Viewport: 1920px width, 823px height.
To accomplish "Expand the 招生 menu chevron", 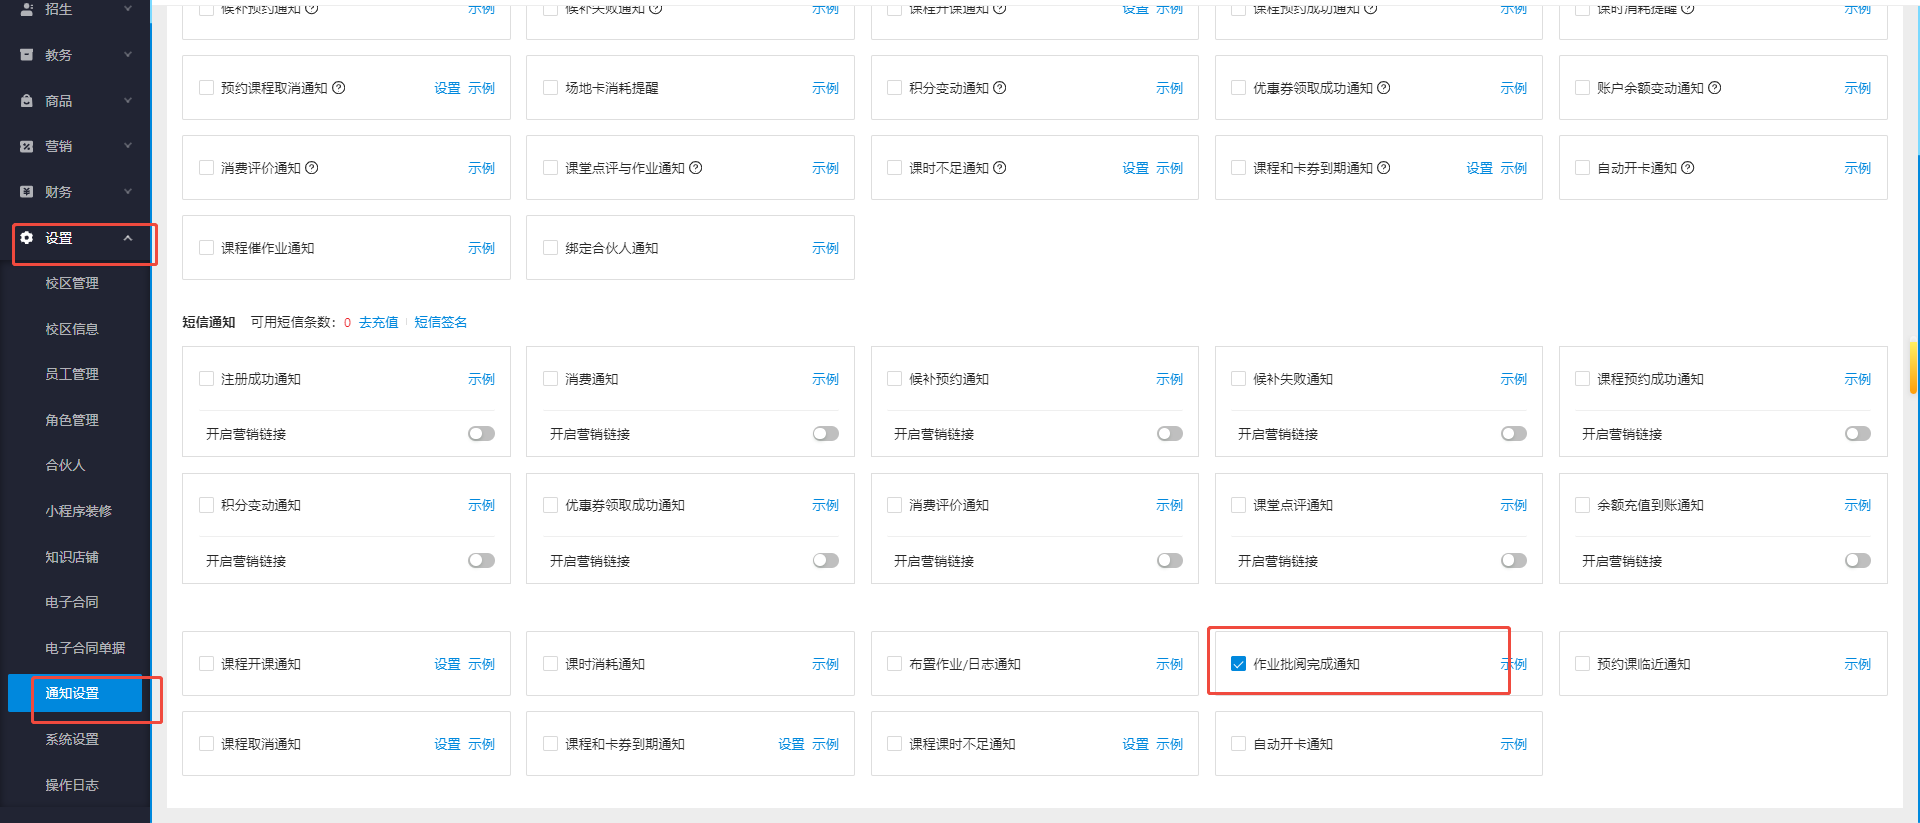I will [128, 9].
